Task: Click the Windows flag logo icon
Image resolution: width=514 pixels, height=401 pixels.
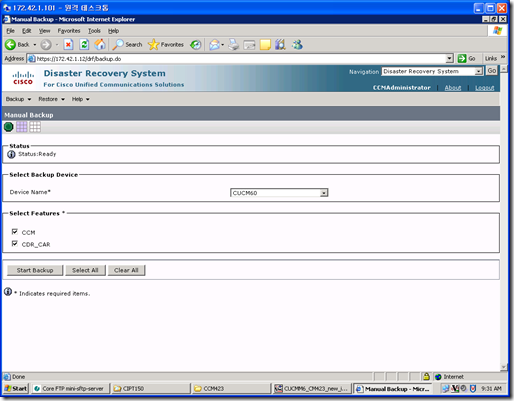Action: 498,31
